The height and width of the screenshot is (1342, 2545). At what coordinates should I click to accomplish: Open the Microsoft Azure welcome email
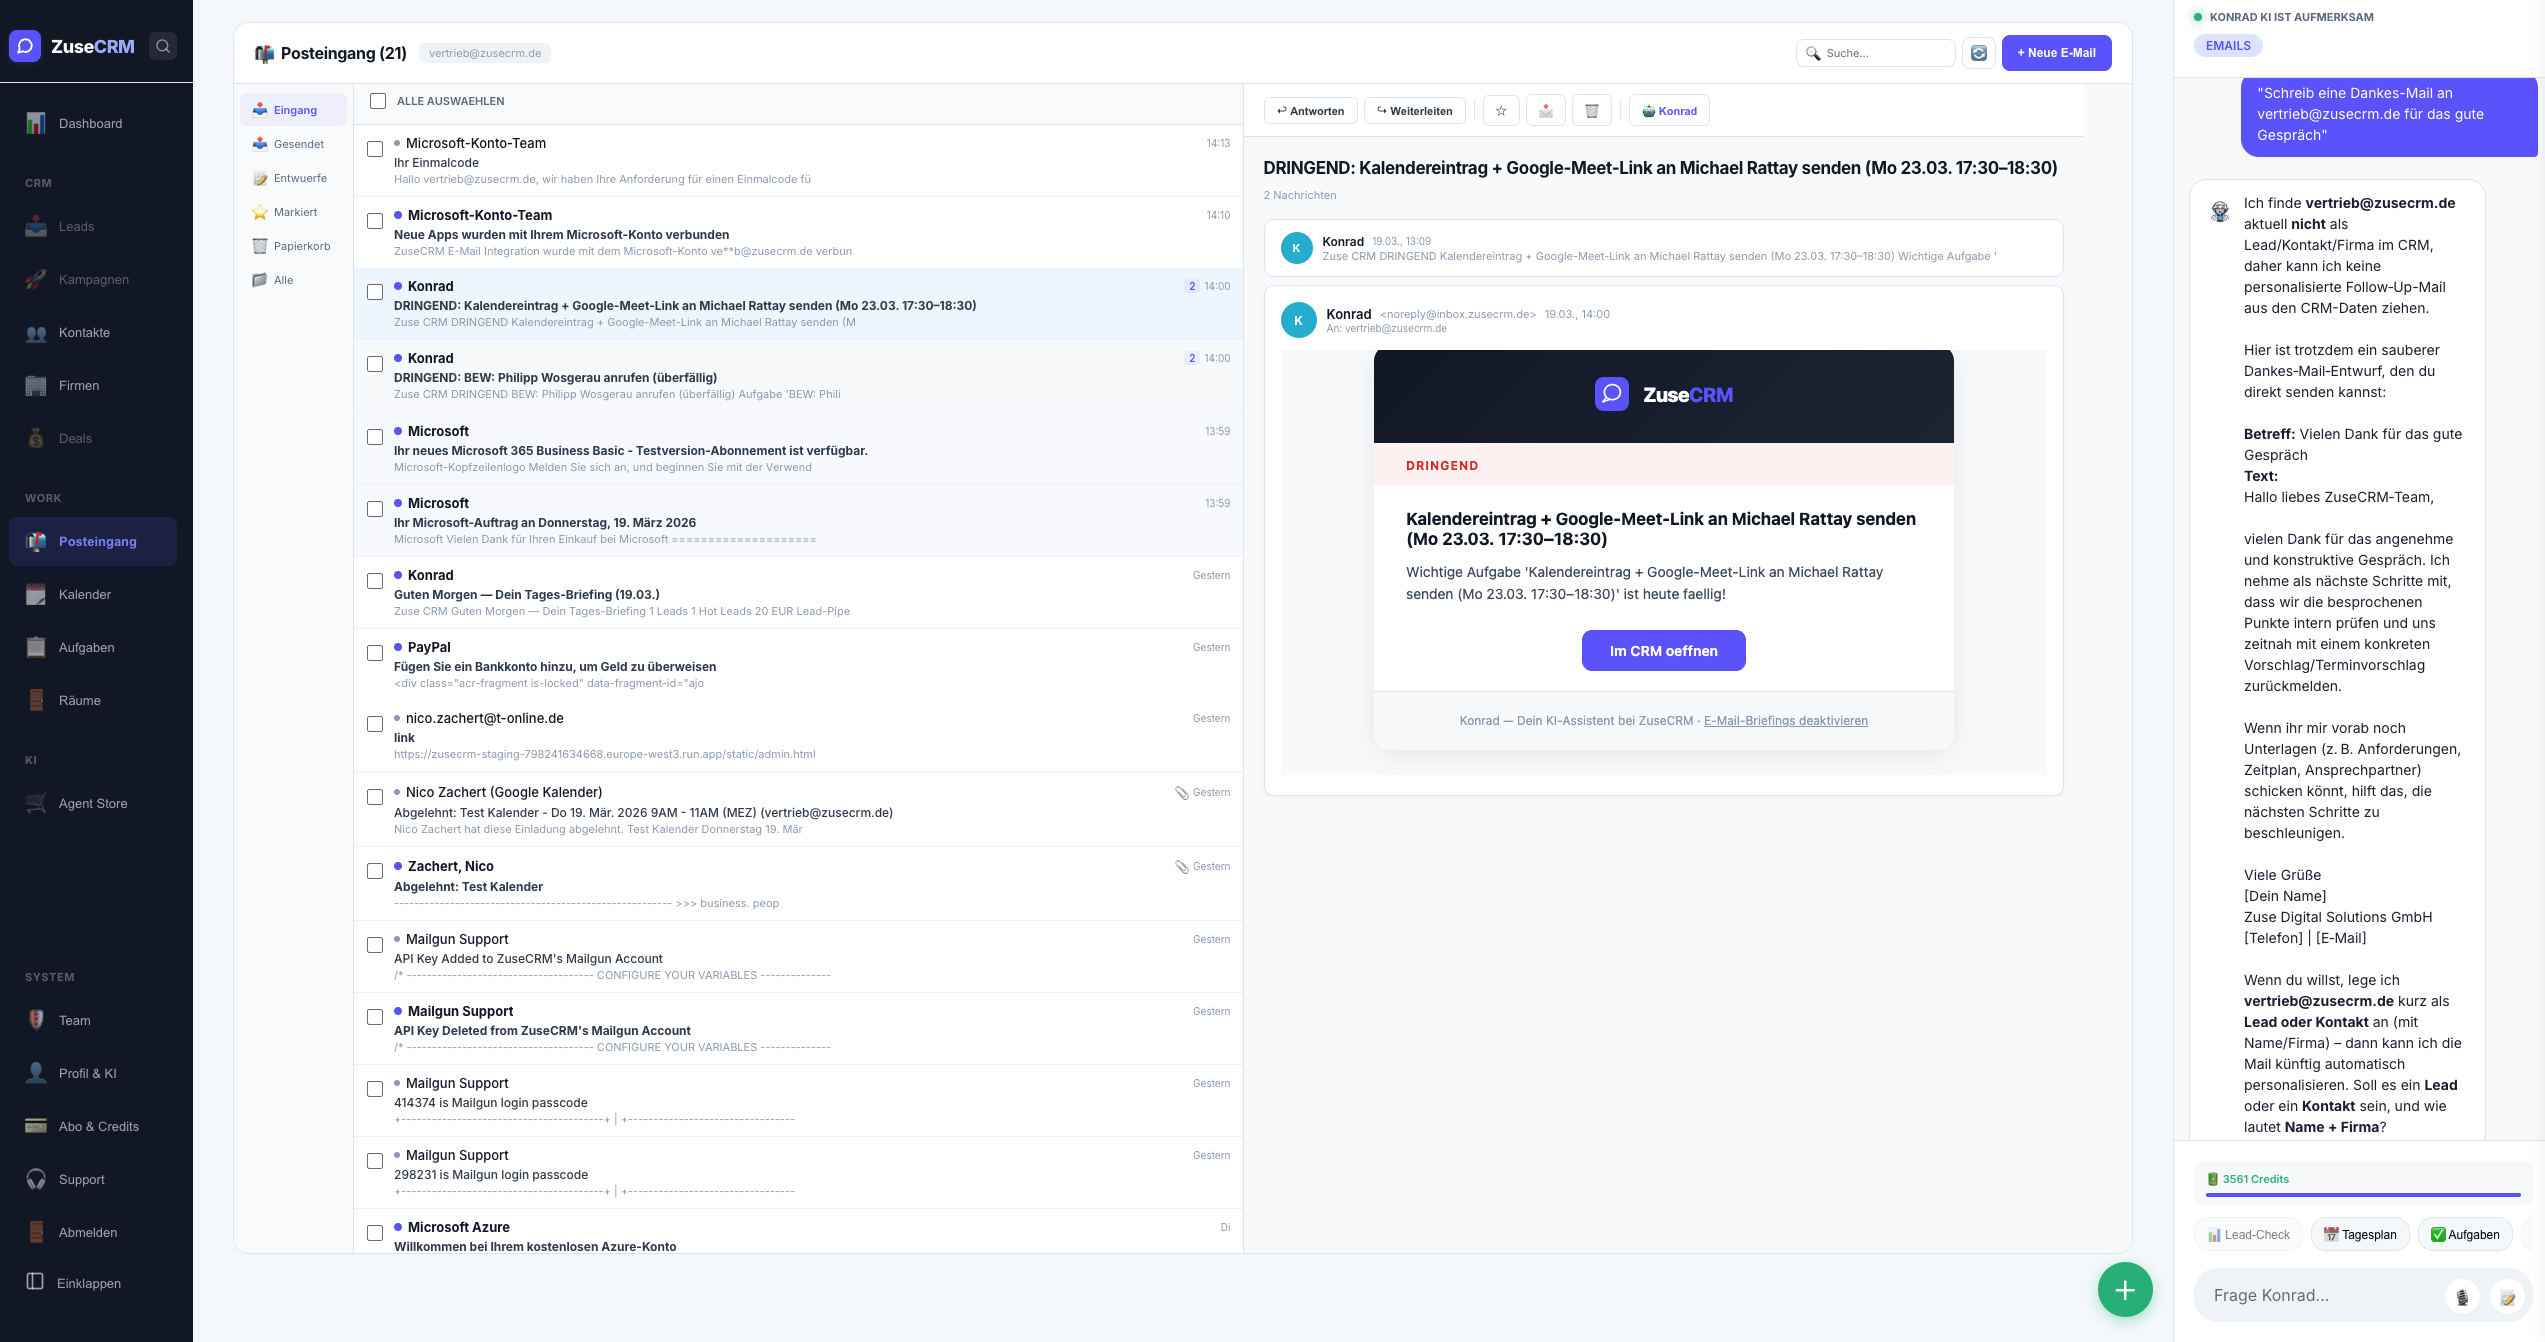tap(798, 1232)
